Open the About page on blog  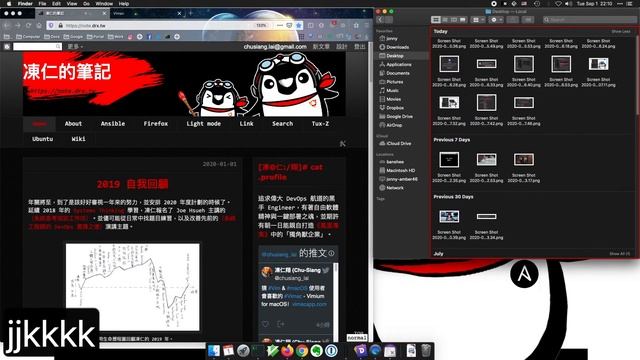pyautogui.click(x=73, y=124)
